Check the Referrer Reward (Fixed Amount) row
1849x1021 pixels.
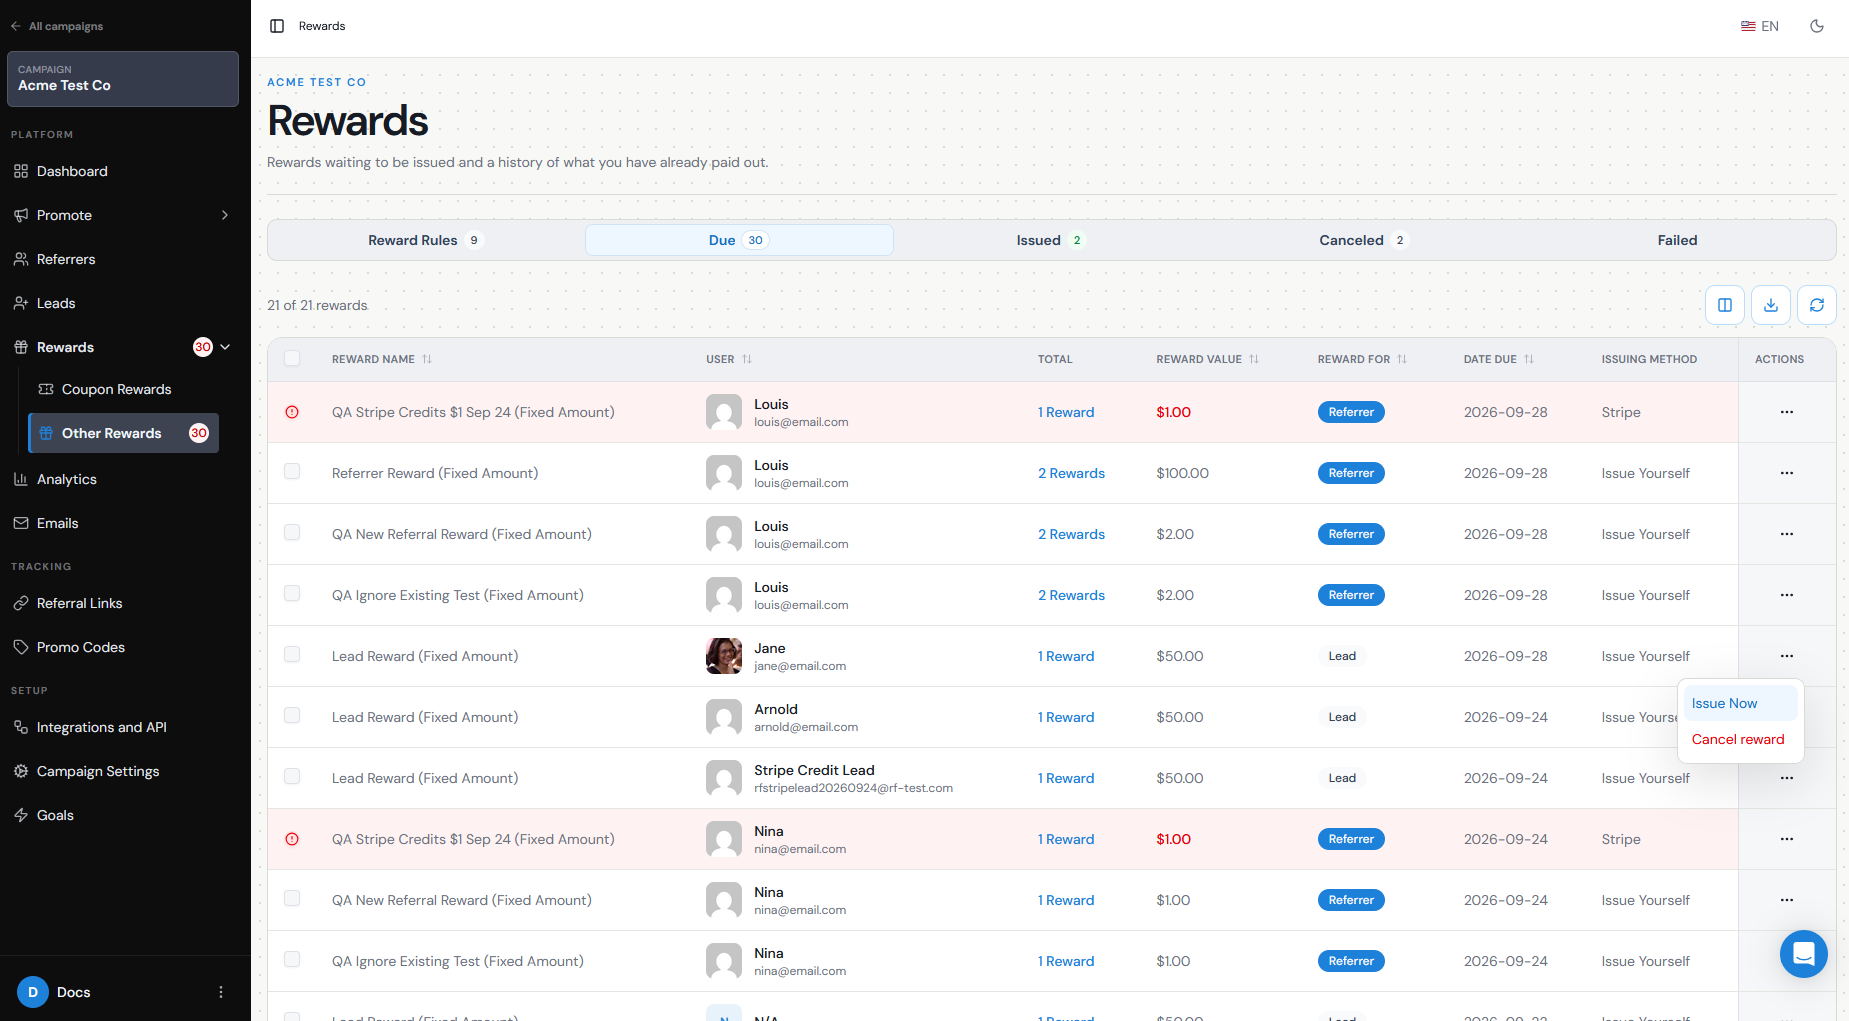click(292, 471)
